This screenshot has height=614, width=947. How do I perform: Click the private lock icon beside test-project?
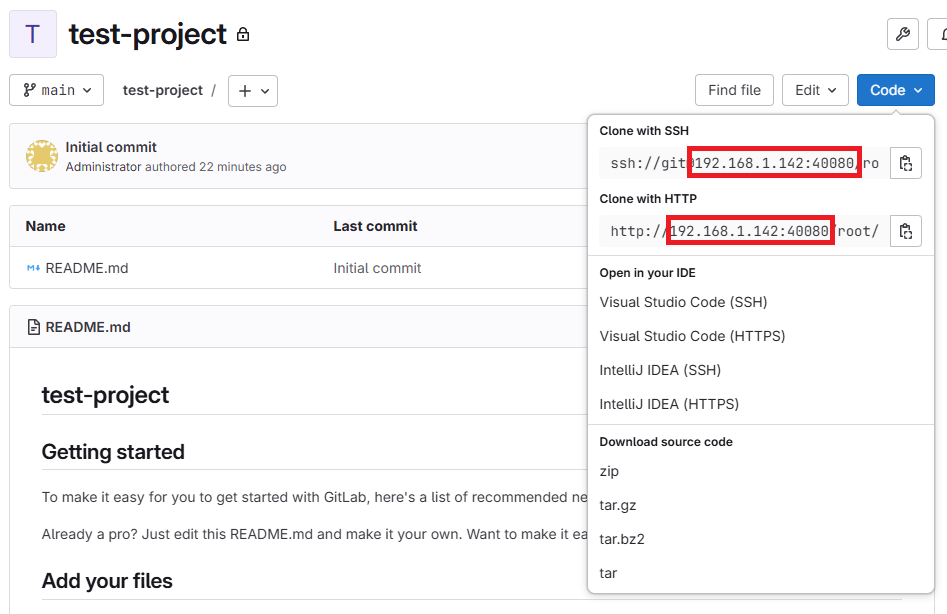click(x=243, y=34)
